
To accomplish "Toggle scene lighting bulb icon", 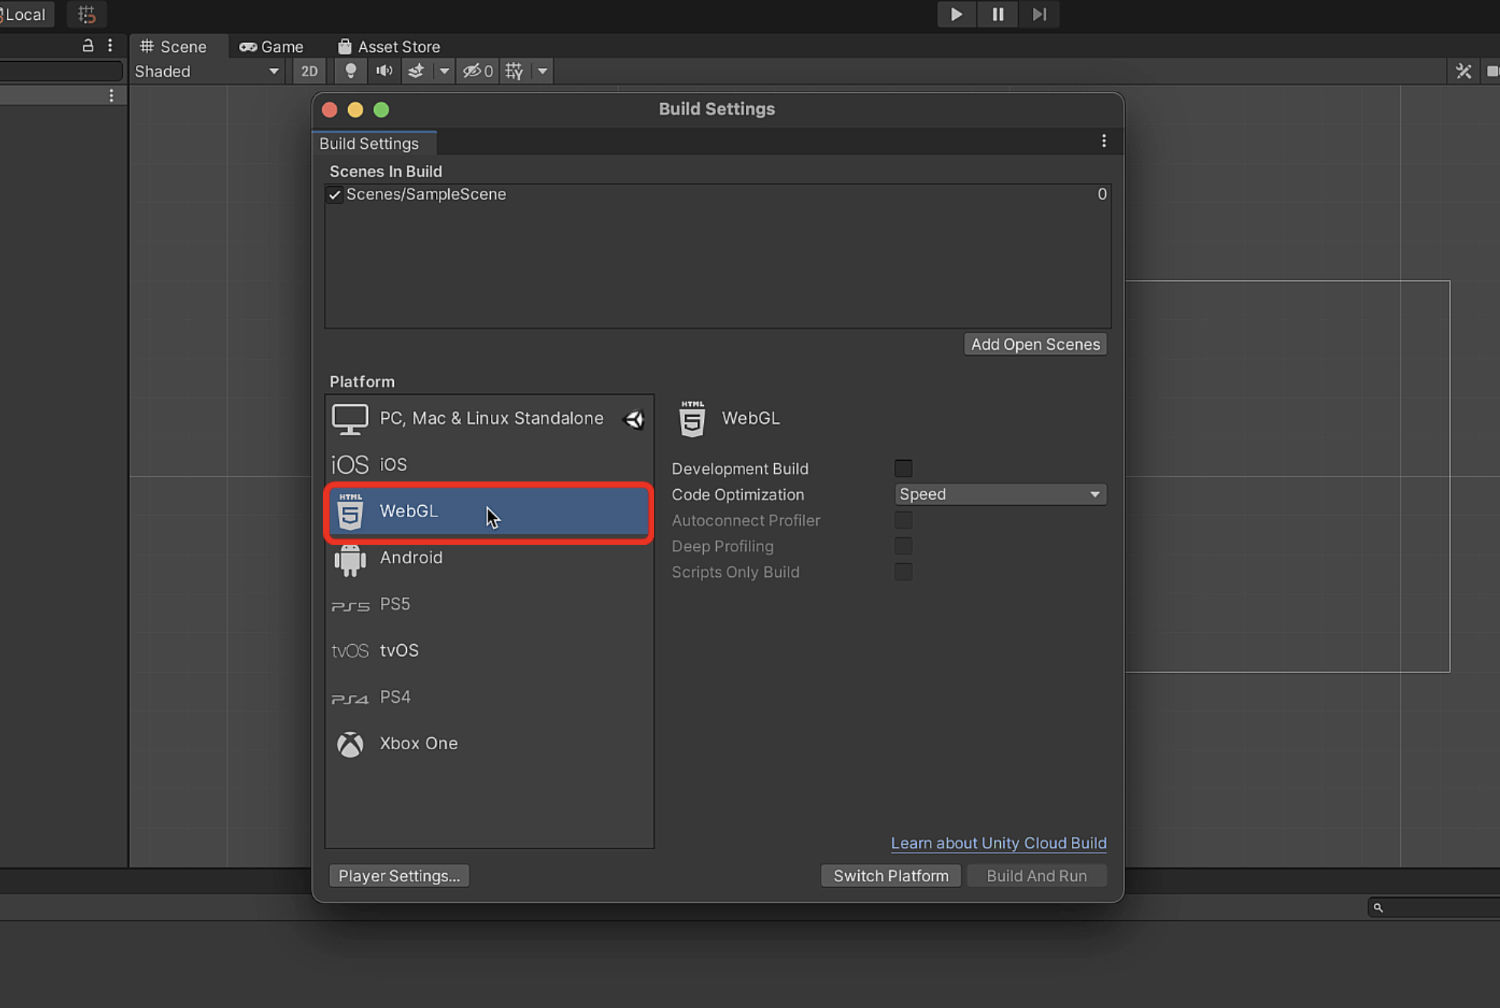I will click(350, 71).
